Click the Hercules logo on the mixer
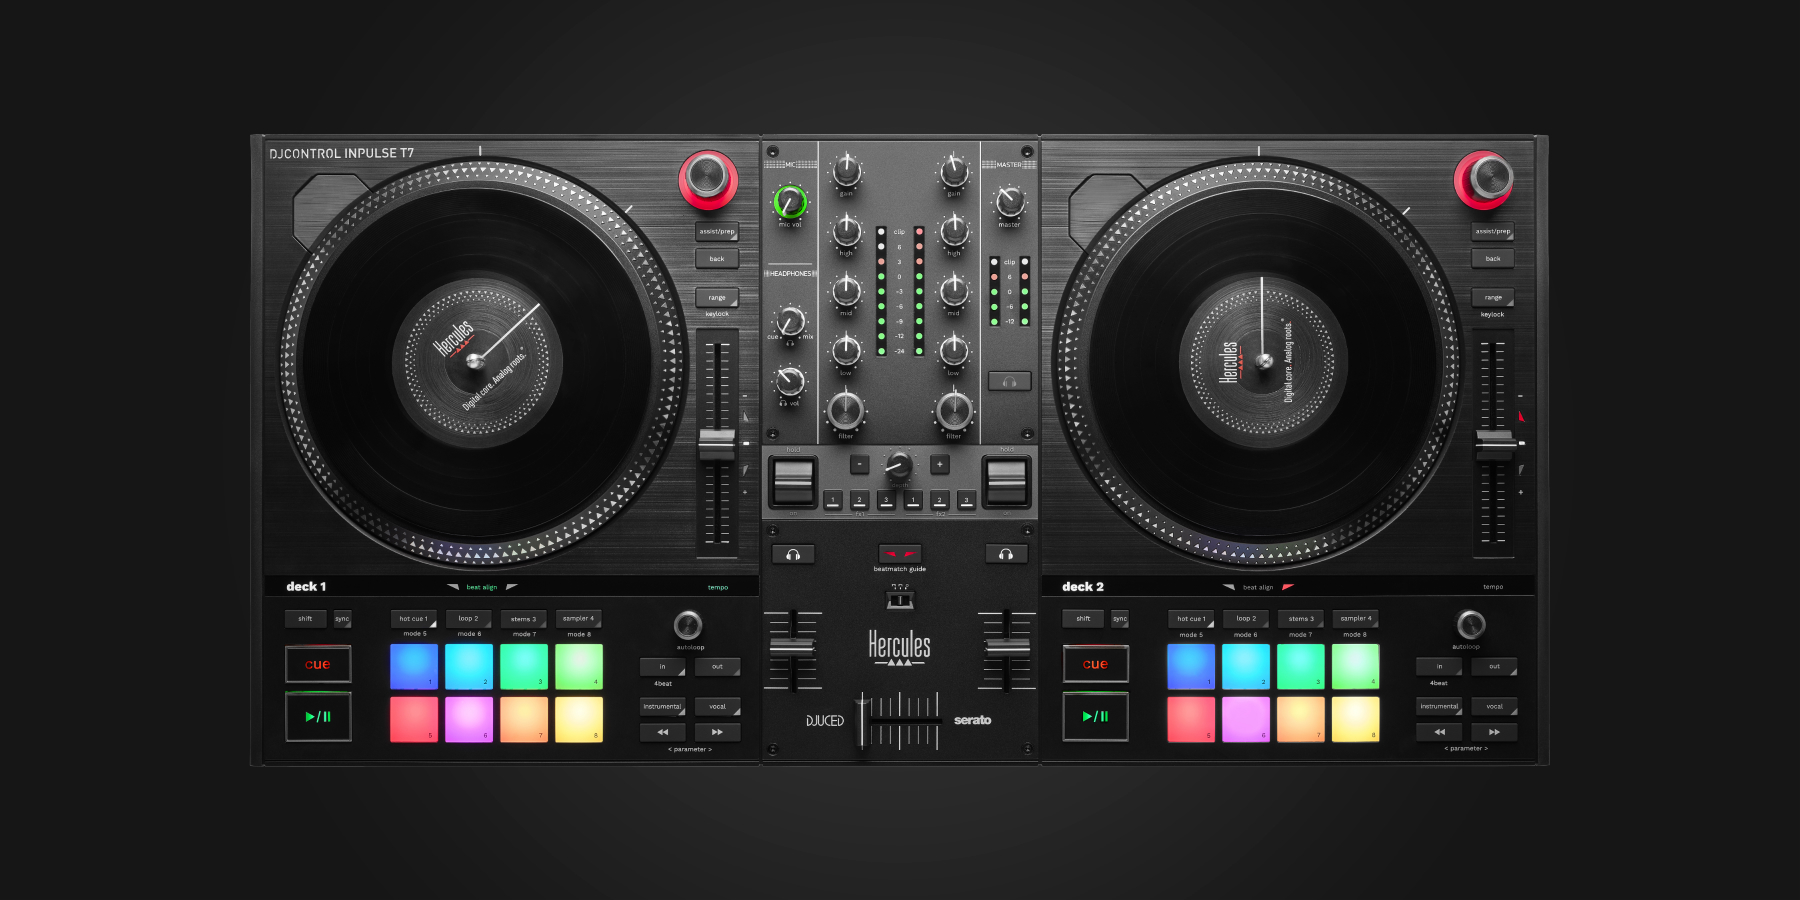Image resolution: width=1800 pixels, height=900 pixels. coord(898,648)
